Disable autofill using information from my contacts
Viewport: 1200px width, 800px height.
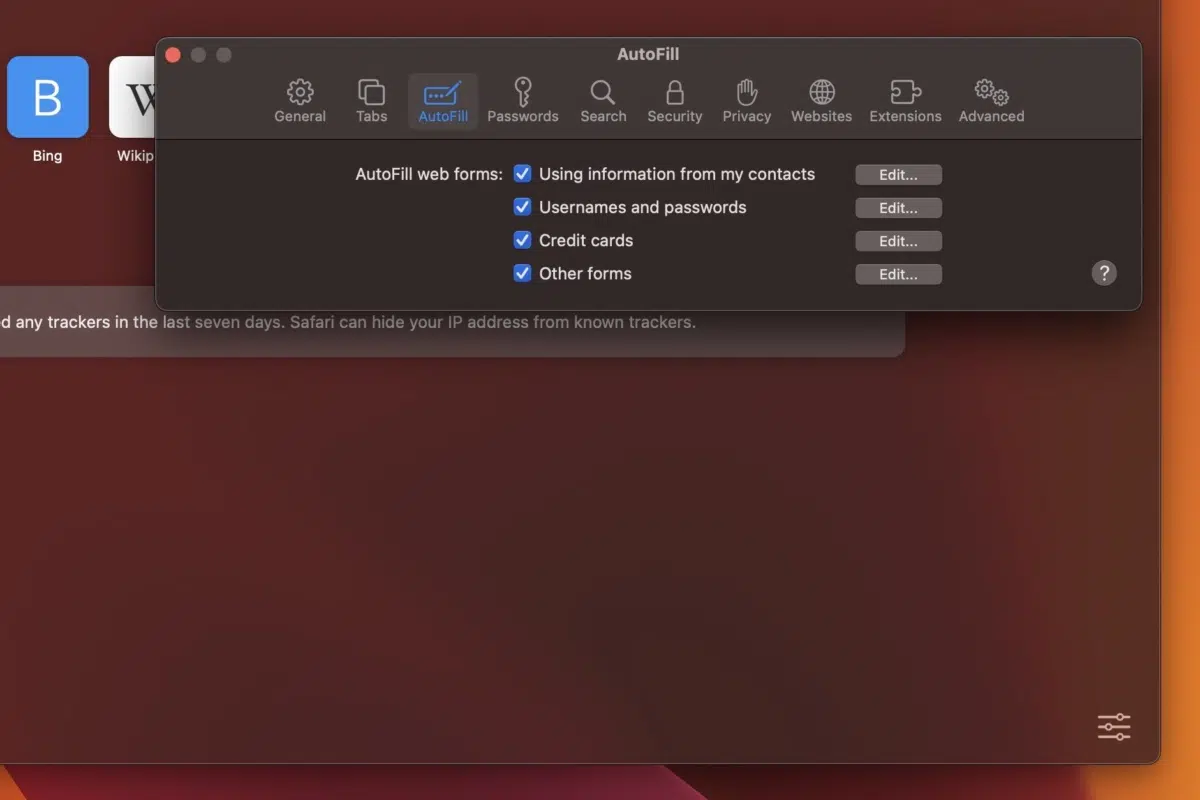click(522, 173)
